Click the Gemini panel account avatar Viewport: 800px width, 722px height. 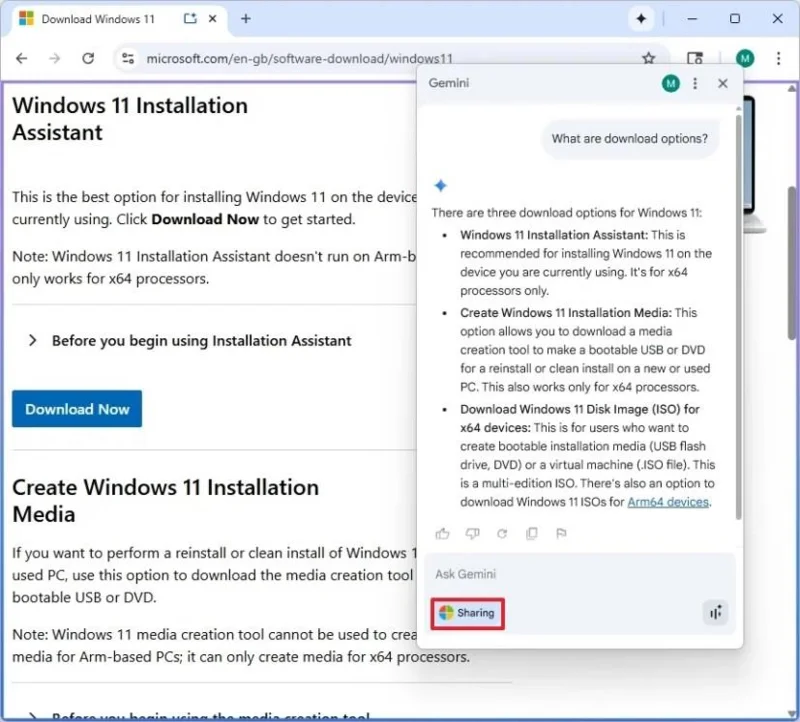coord(670,83)
